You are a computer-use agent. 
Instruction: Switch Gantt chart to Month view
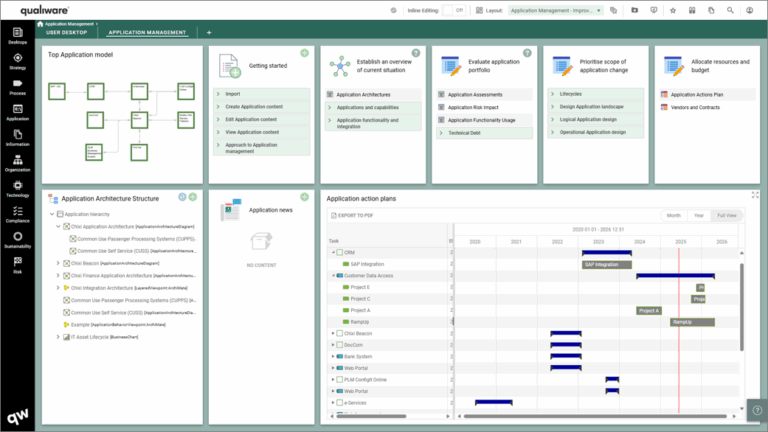coord(674,215)
